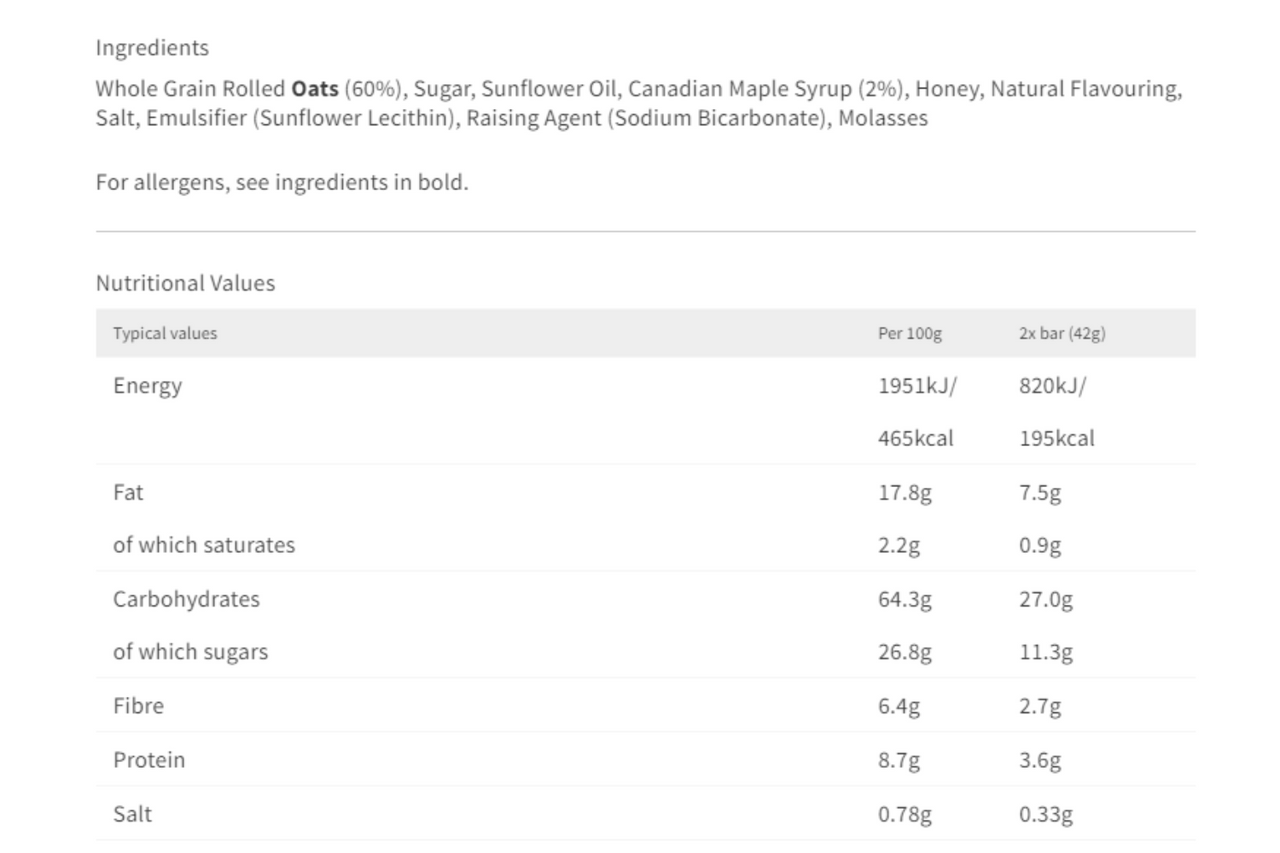Click the Canadian Maple Syrup ingredient text
The height and width of the screenshot is (853, 1280).
coord(740,88)
